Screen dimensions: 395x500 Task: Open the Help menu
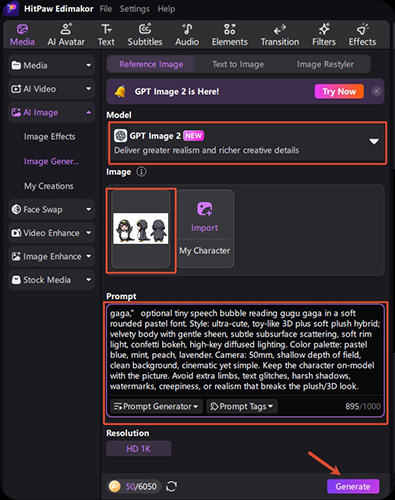(x=166, y=9)
